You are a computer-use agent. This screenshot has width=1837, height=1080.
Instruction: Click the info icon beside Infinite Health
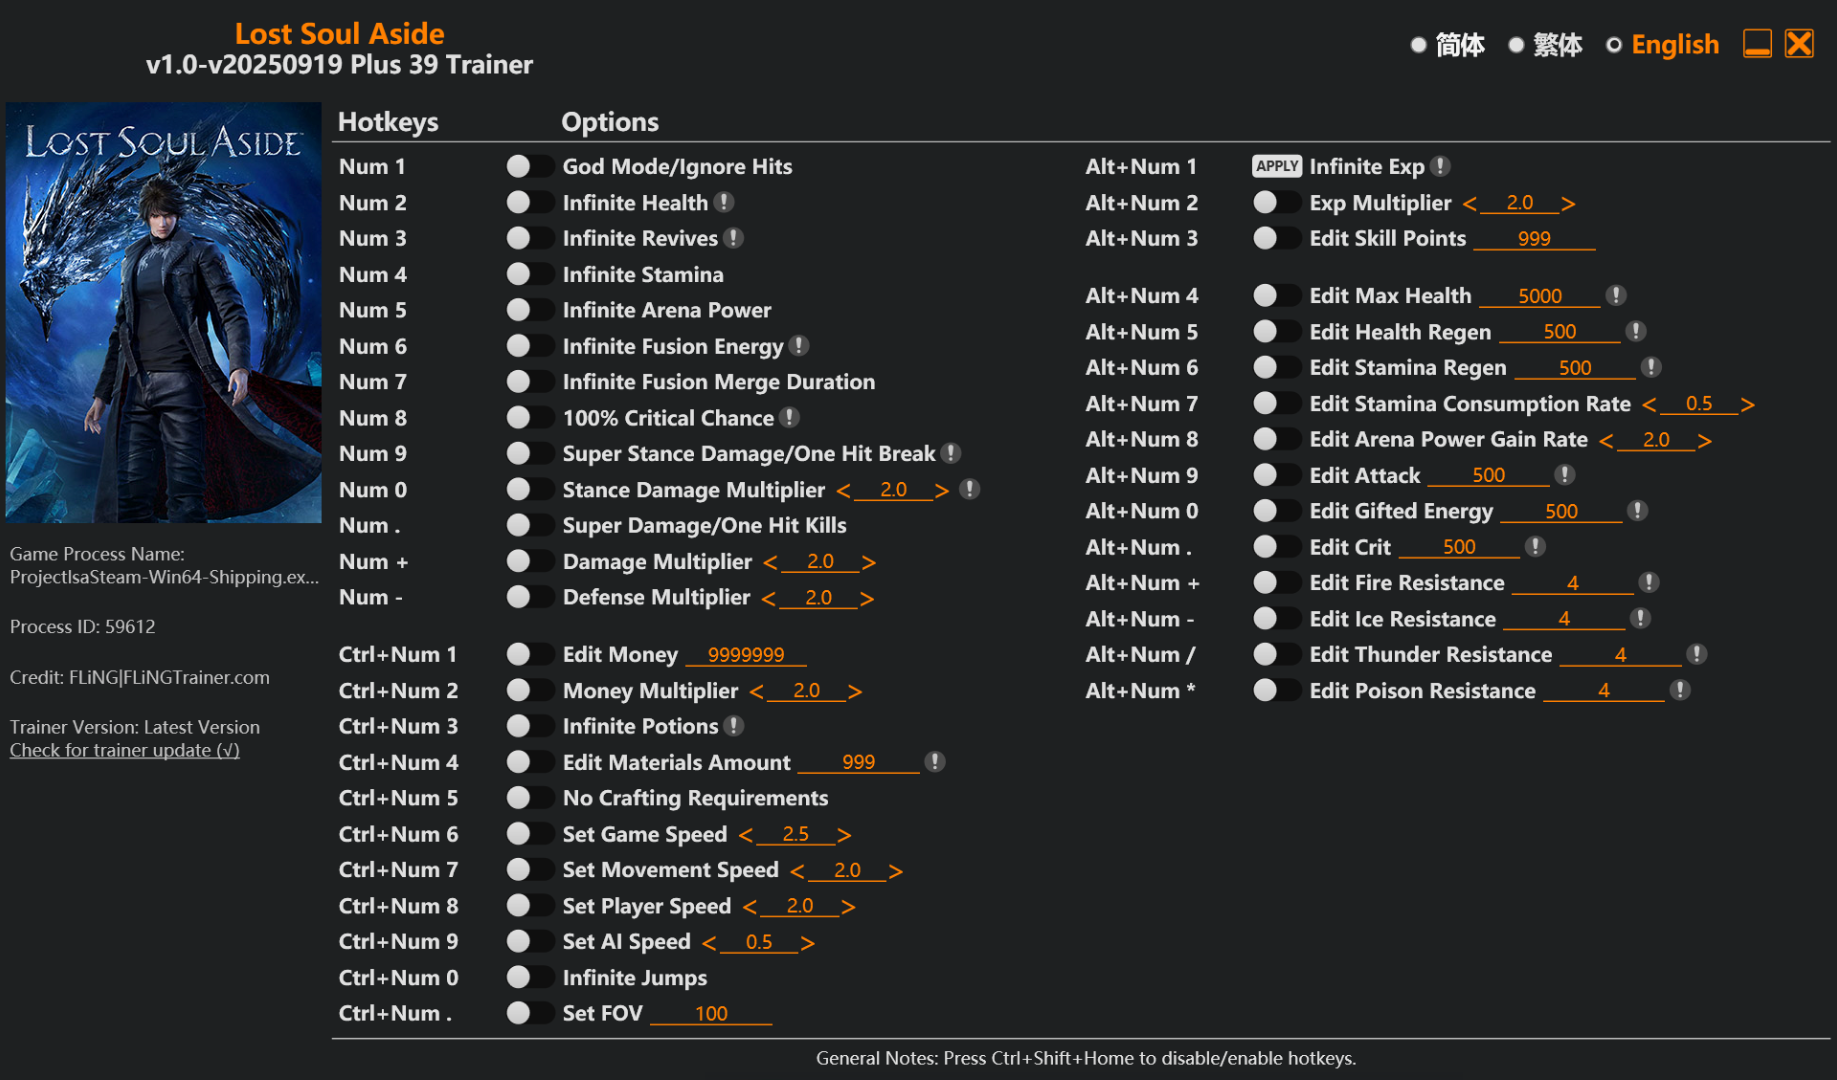[725, 202]
